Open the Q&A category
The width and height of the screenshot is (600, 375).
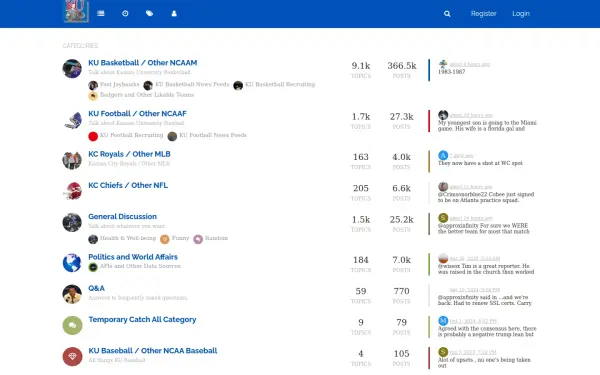click(96, 288)
